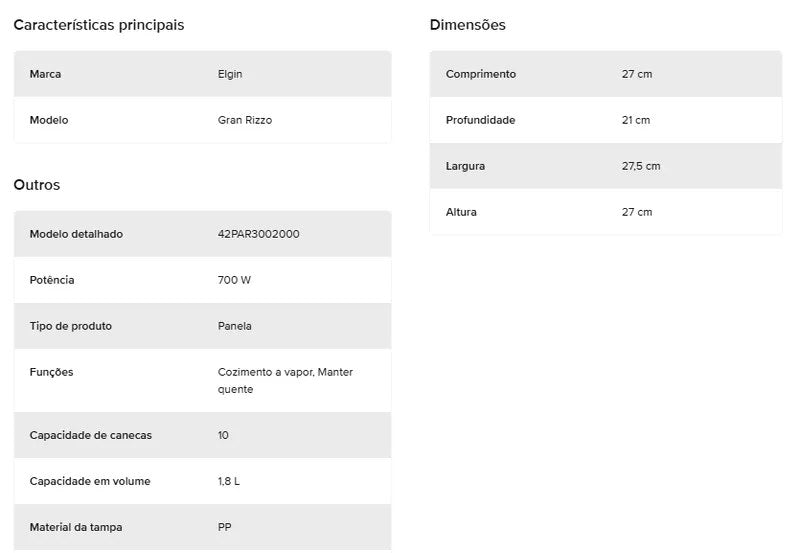Select the Altura dimension row

(606, 212)
